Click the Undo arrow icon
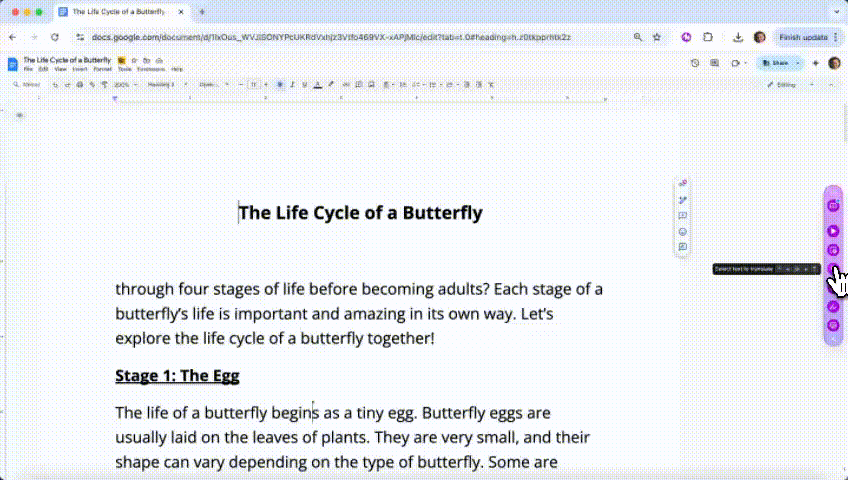This screenshot has height=480, width=848. coord(55,85)
